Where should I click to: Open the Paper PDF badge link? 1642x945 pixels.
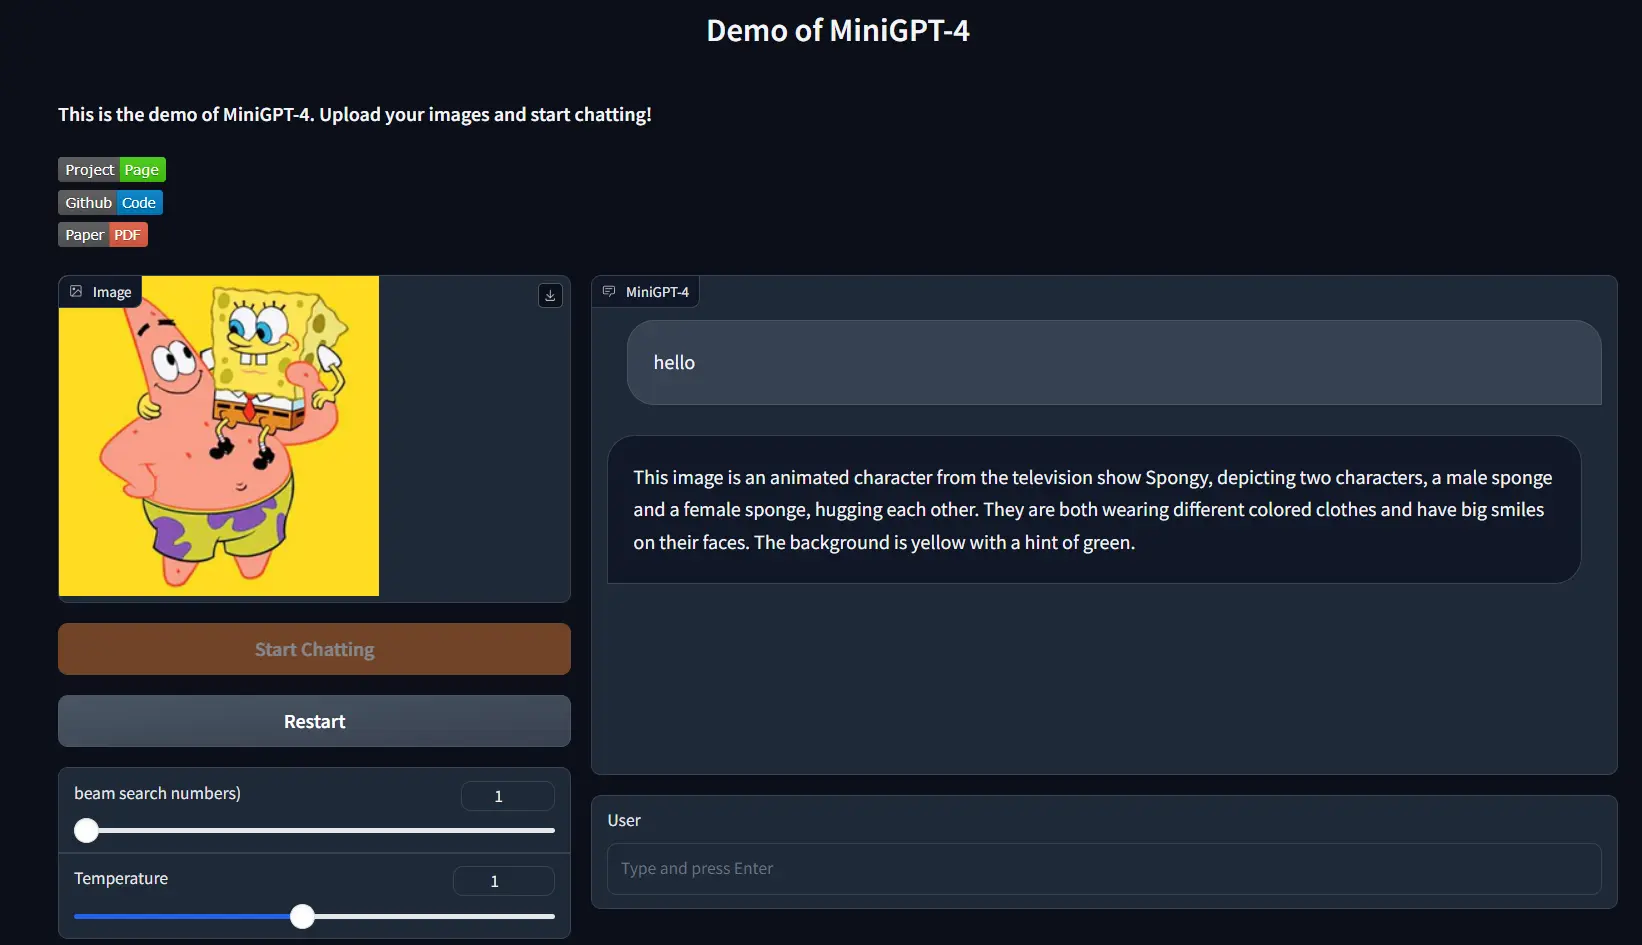103,235
